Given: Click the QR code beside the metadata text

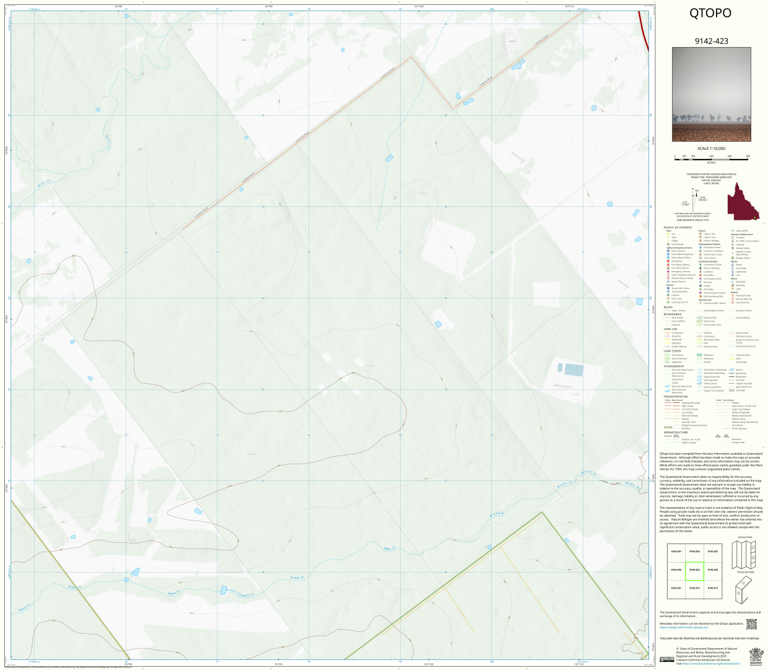Looking at the screenshot, I should (751, 624).
